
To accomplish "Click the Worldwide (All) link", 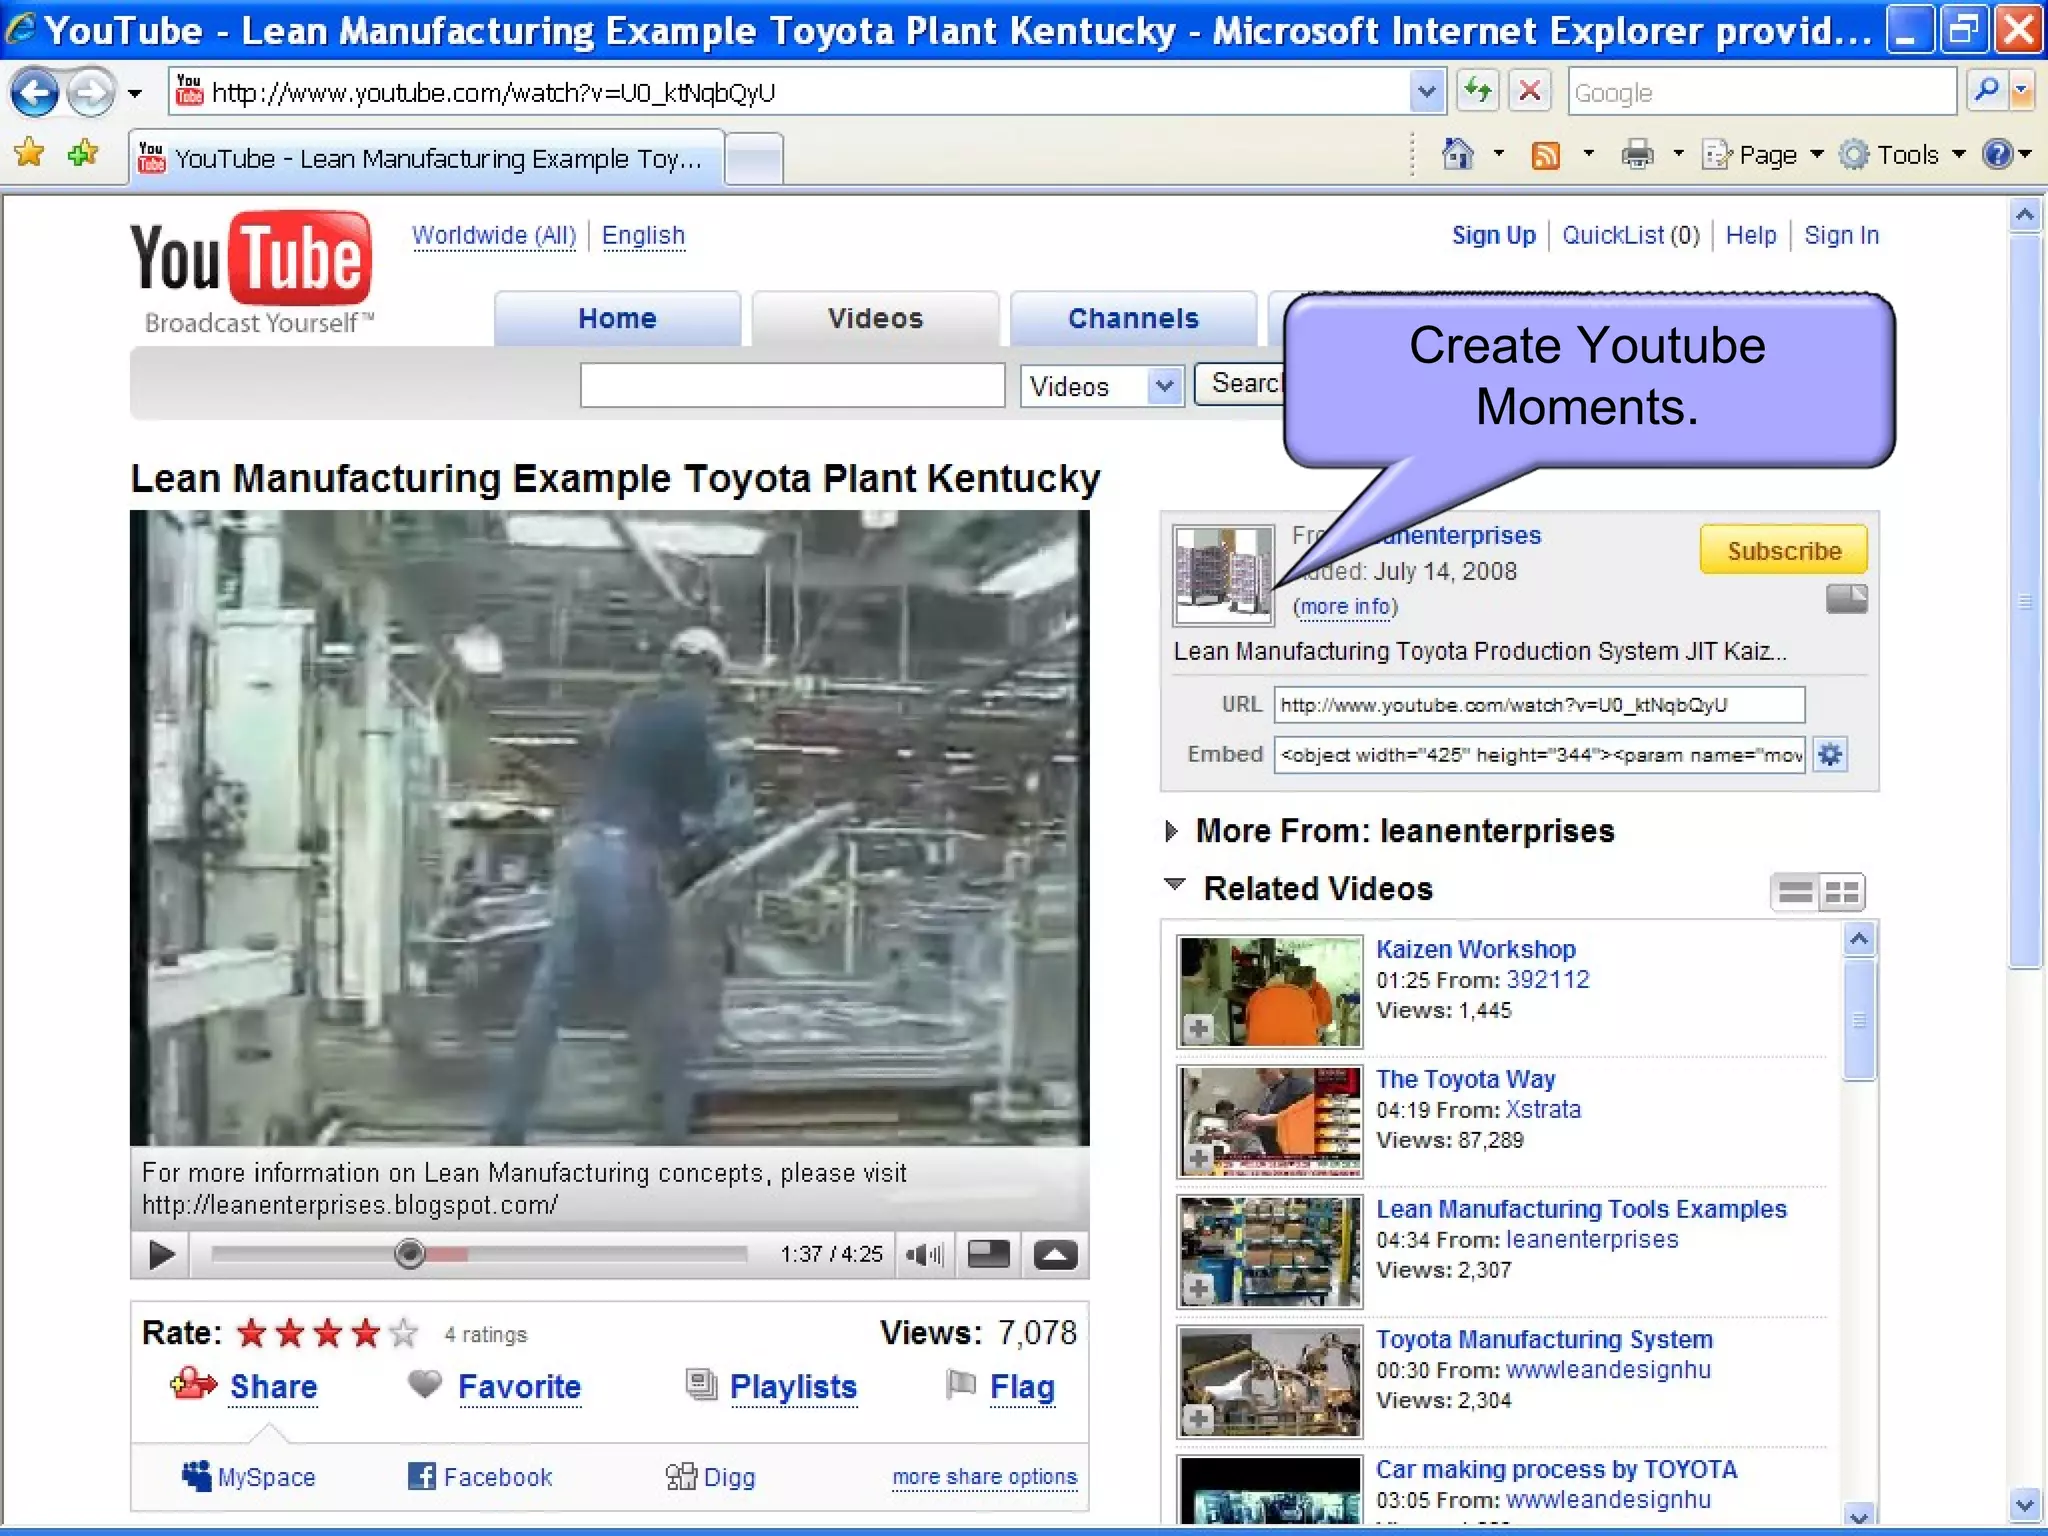I will 494,236.
